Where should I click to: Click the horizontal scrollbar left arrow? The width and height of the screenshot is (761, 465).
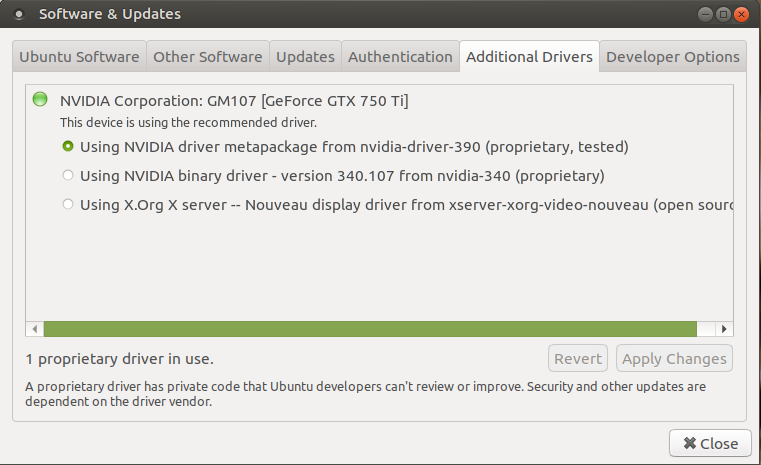(35, 329)
